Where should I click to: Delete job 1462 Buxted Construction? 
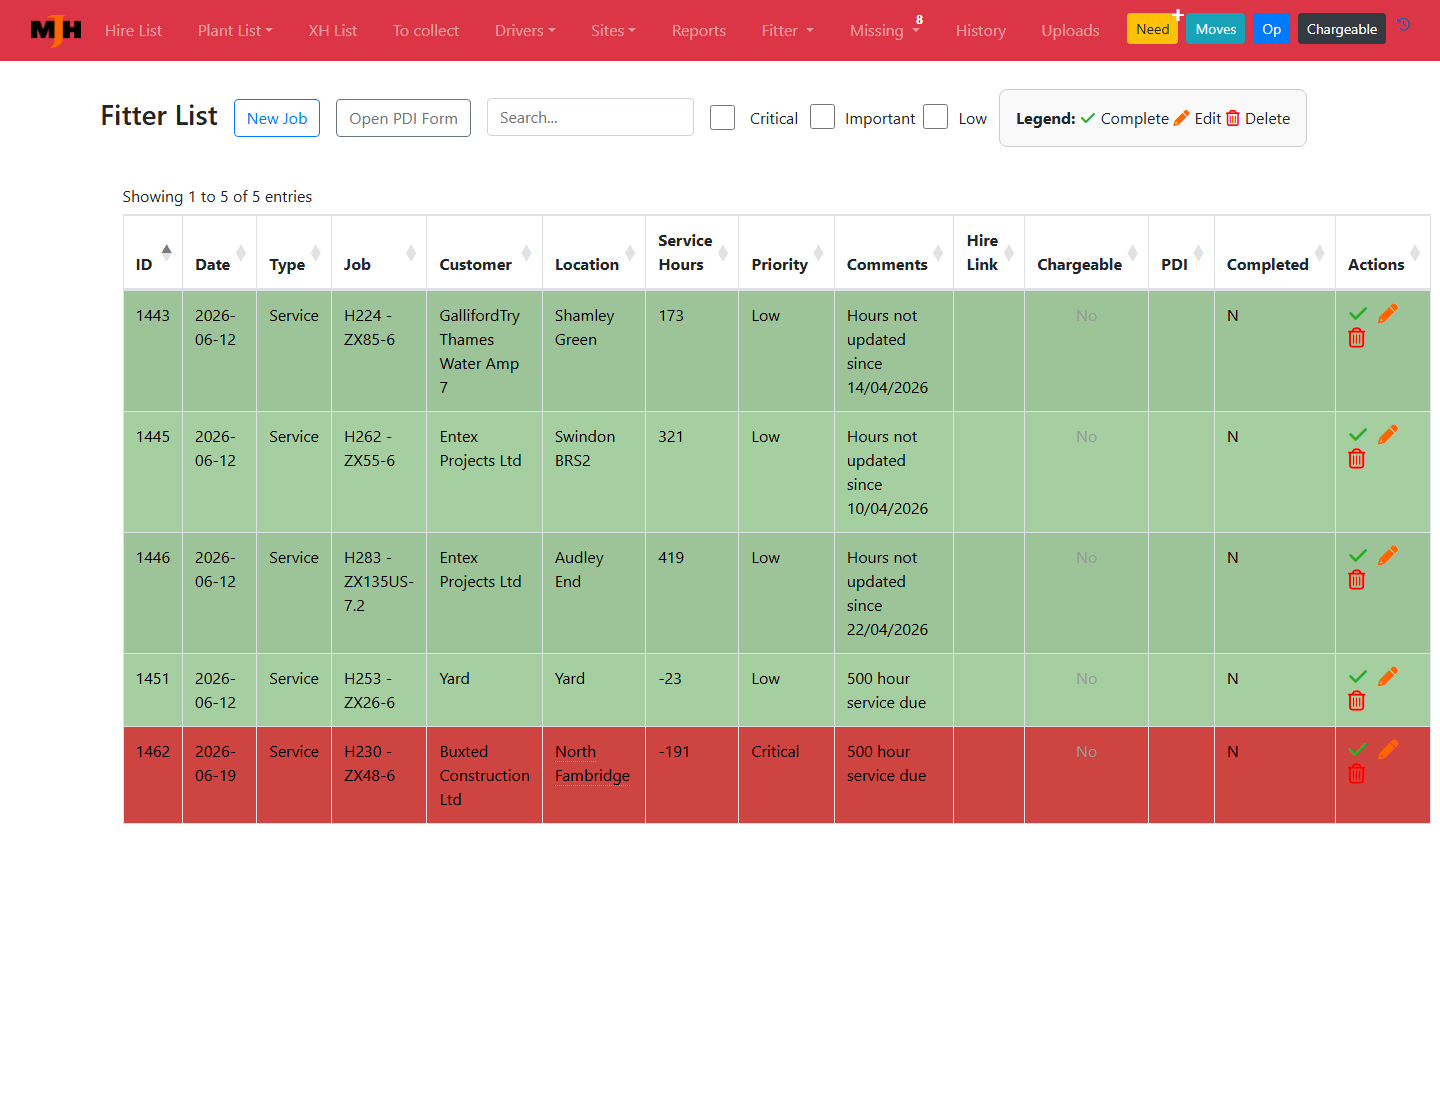tap(1356, 774)
